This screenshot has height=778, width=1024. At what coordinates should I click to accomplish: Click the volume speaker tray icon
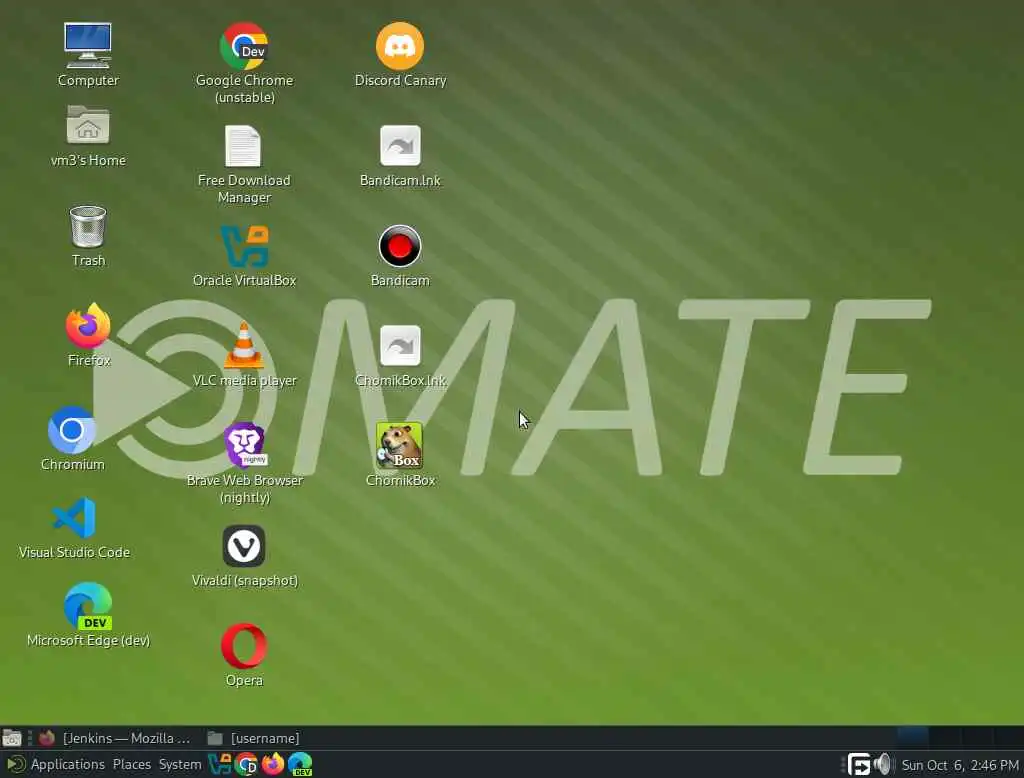coord(882,764)
